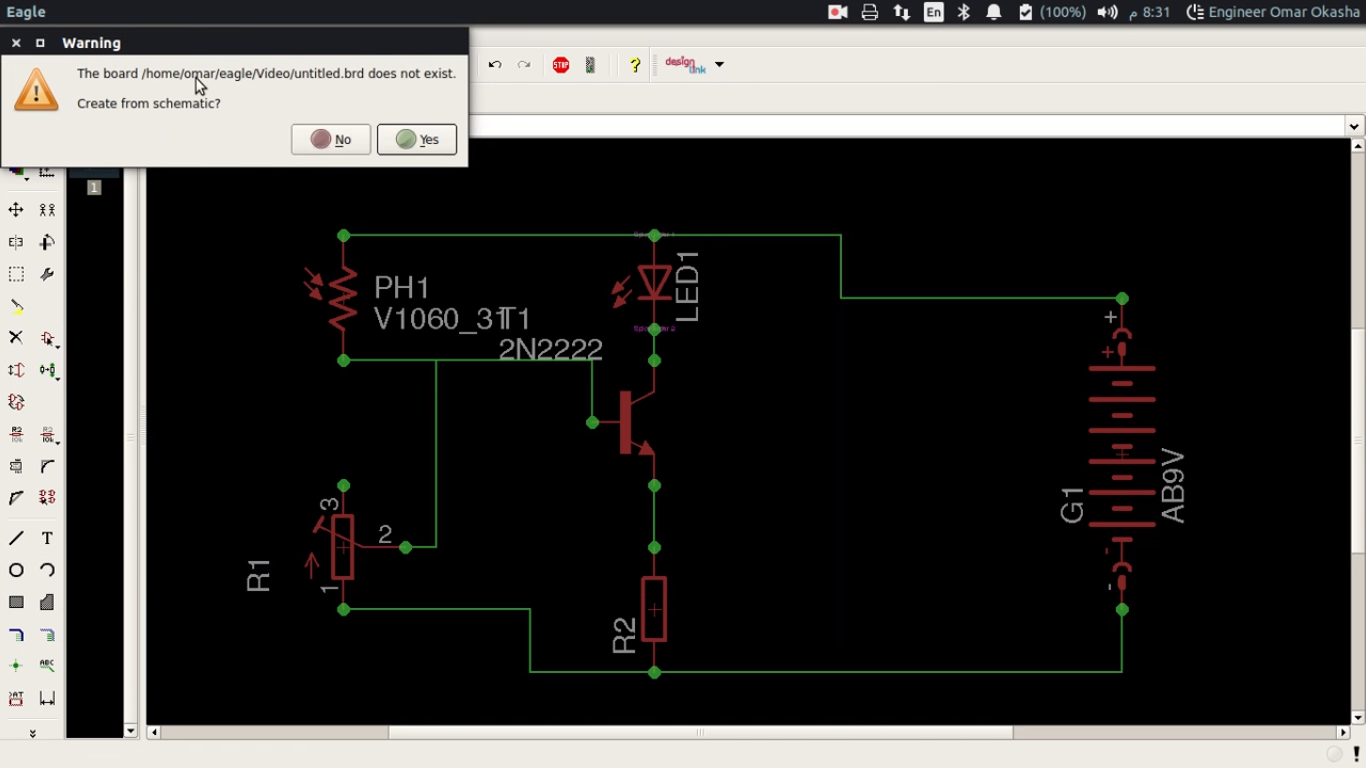Image resolution: width=1366 pixels, height=768 pixels.
Task: Select the Value tool
Action: [x=47, y=434]
